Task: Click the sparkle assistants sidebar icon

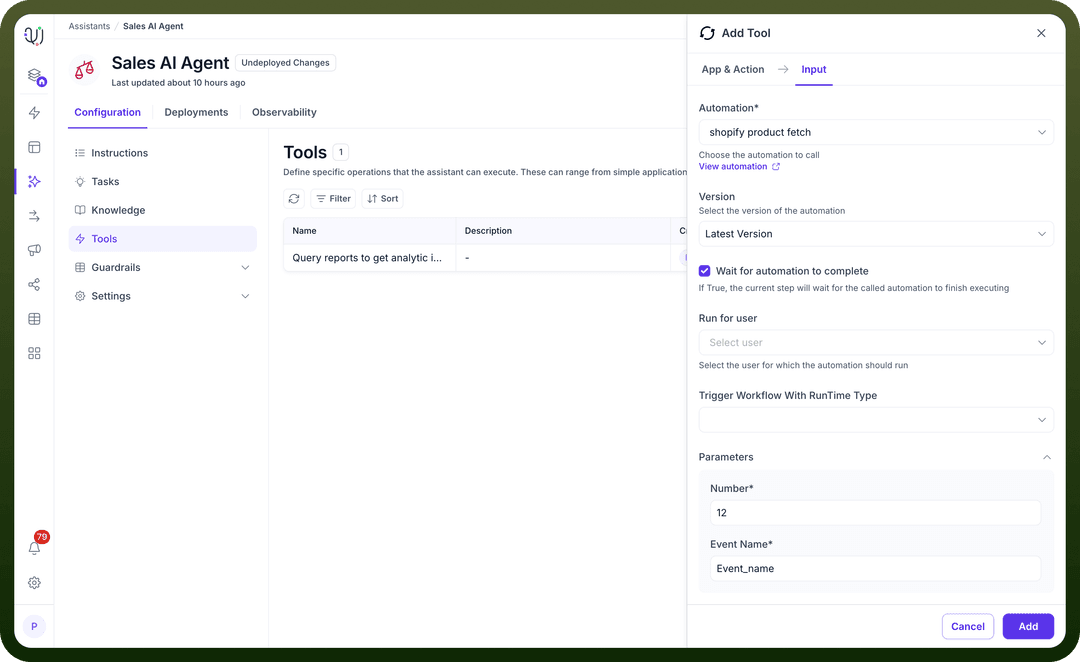Action: click(34, 181)
